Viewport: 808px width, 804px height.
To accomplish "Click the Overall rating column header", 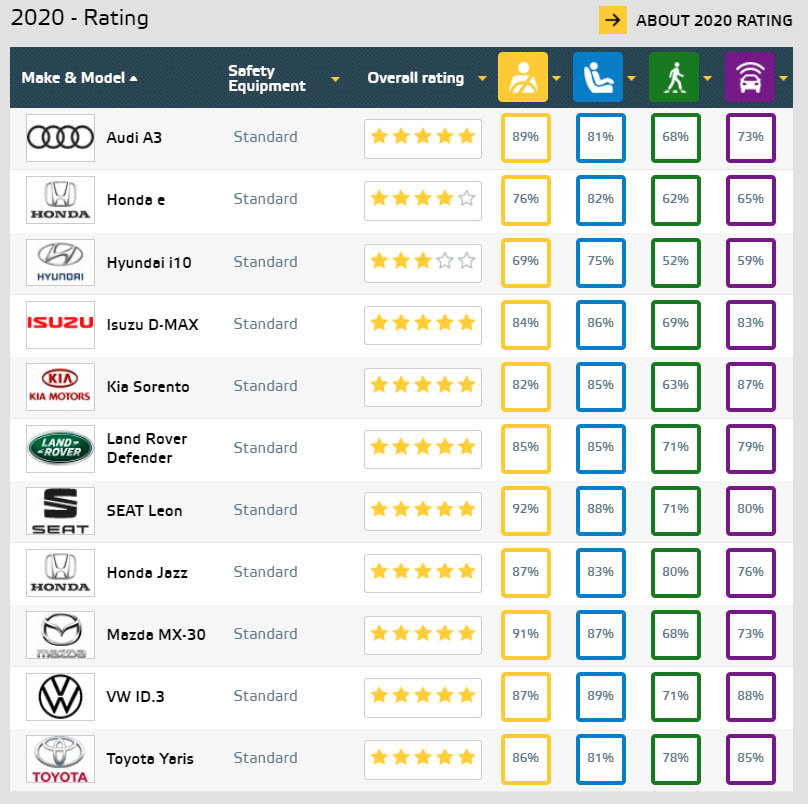I will pos(415,78).
